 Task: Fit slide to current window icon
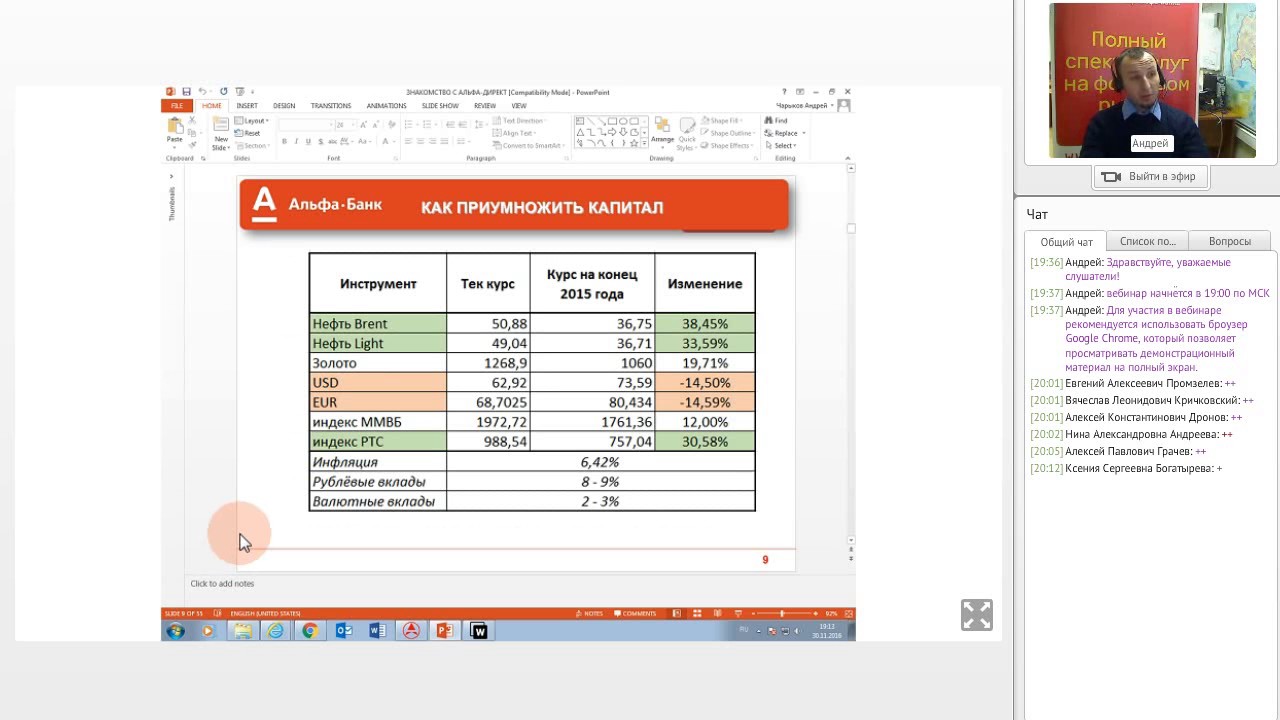tap(849, 613)
